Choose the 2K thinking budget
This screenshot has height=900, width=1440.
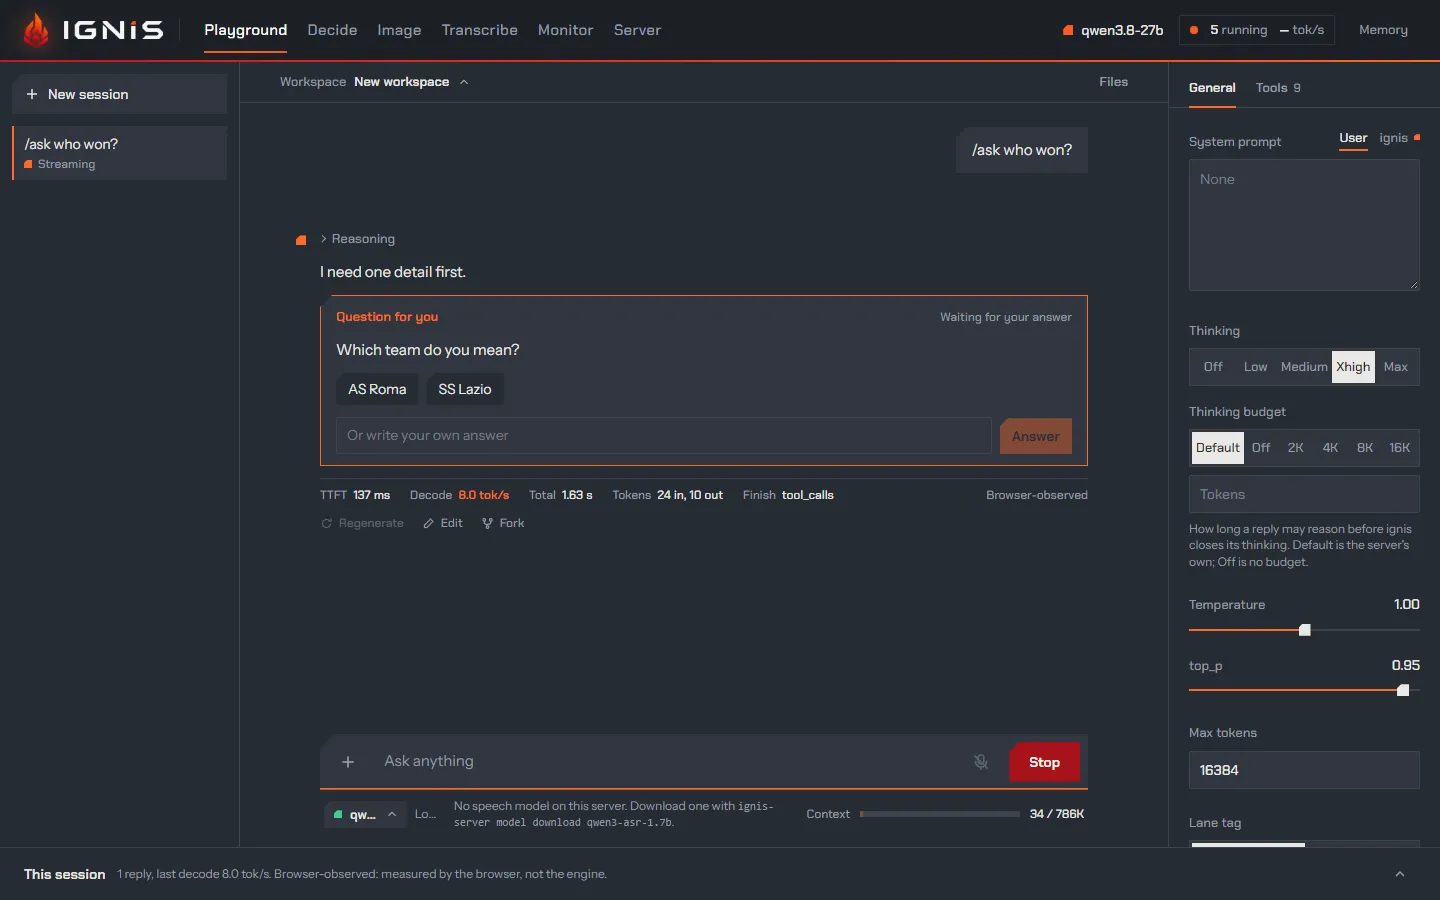click(x=1295, y=448)
